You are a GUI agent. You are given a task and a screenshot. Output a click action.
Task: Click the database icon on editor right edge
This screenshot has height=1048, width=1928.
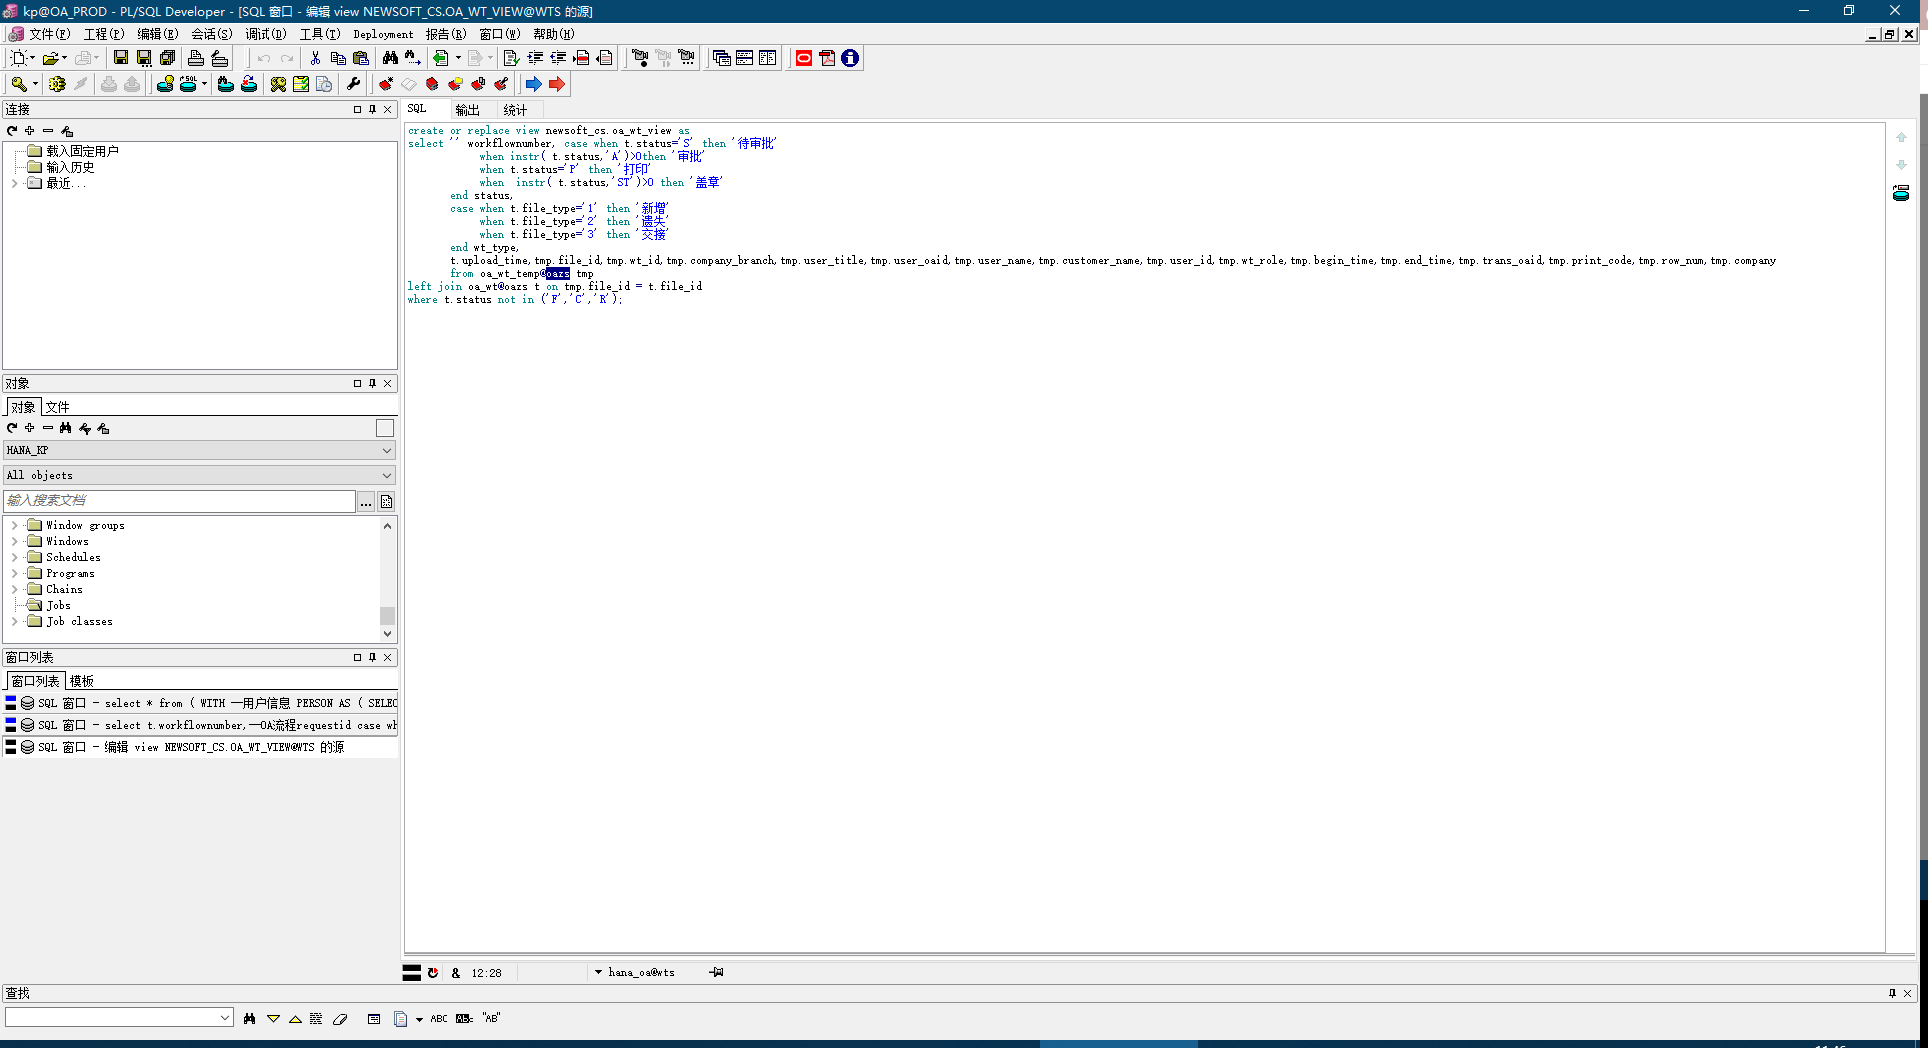(x=1901, y=193)
